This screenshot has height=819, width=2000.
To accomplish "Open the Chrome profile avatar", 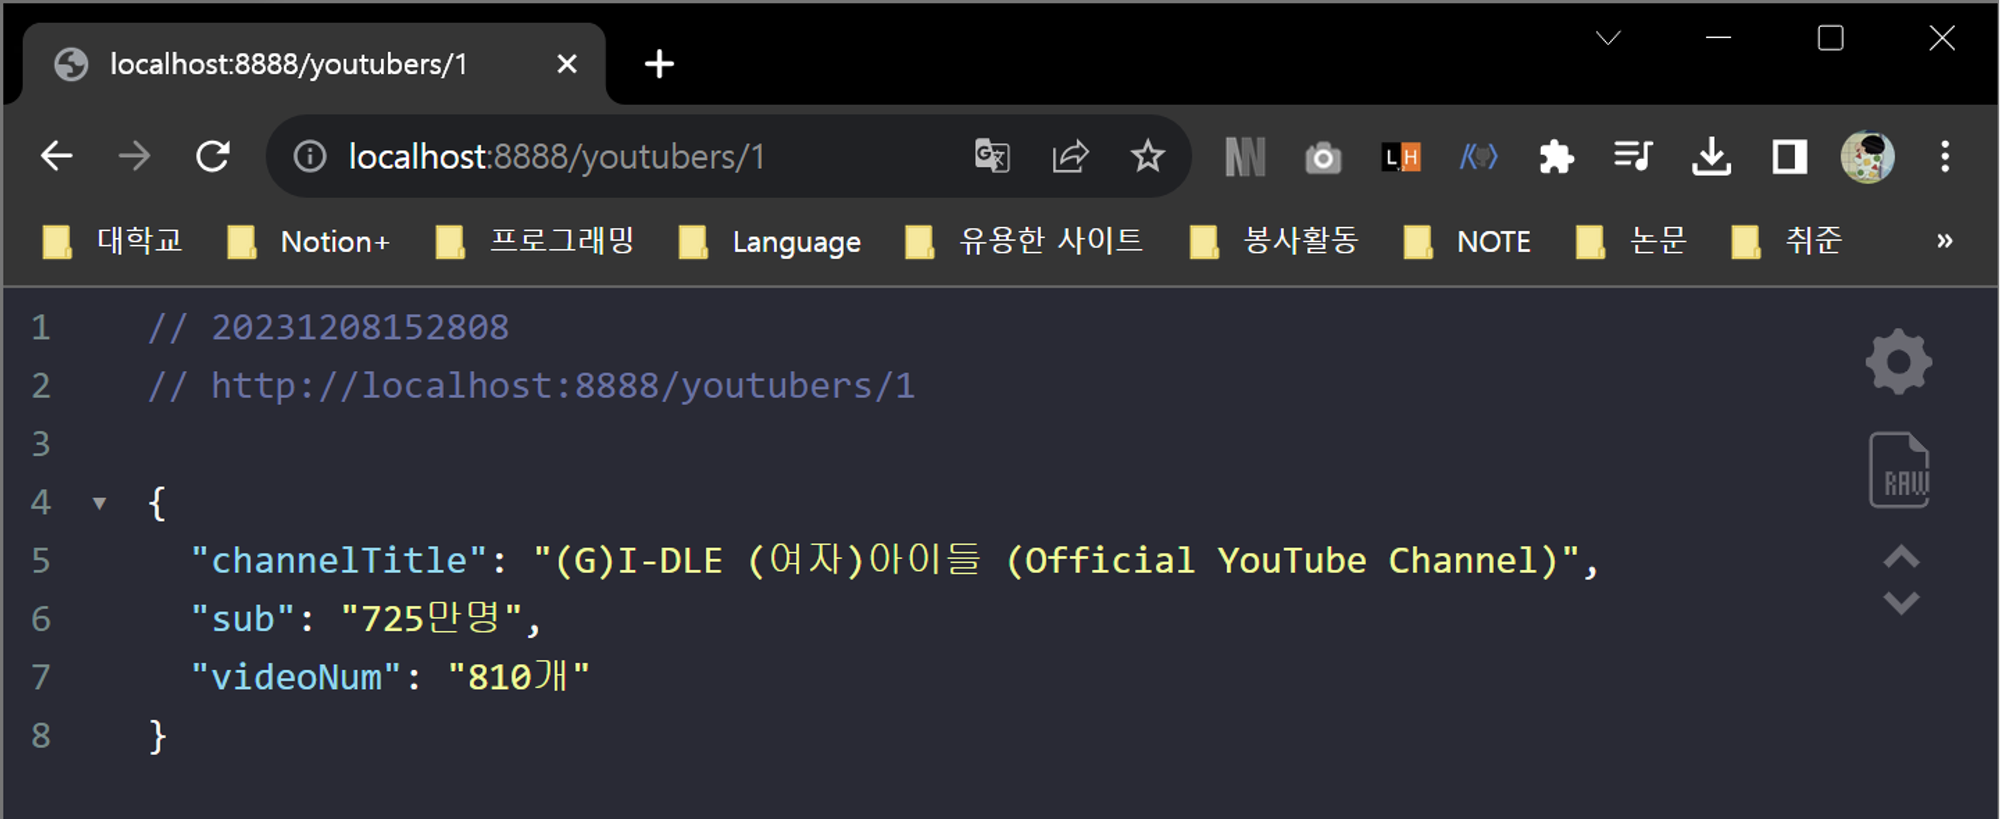I will pos(1867,157).
